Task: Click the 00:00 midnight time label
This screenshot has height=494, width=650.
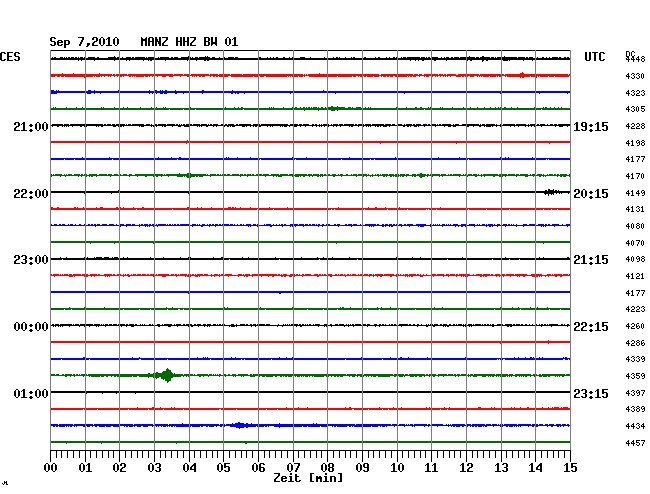Action: click(30, 327)
